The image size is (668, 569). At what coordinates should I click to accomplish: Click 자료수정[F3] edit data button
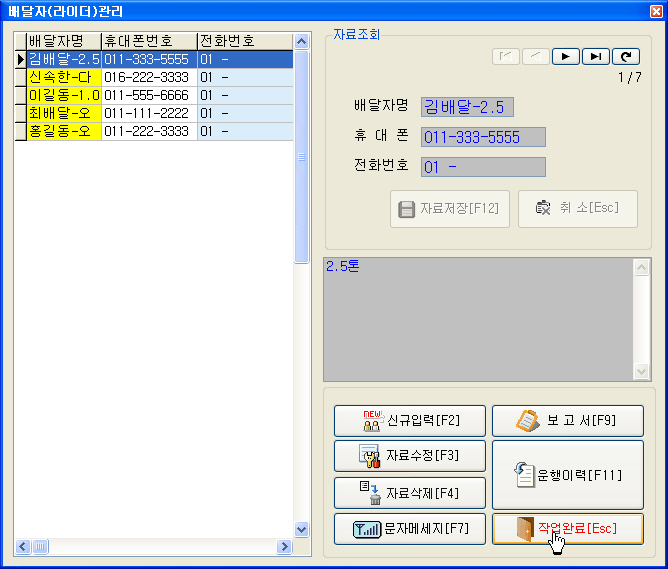click(410, 456)
